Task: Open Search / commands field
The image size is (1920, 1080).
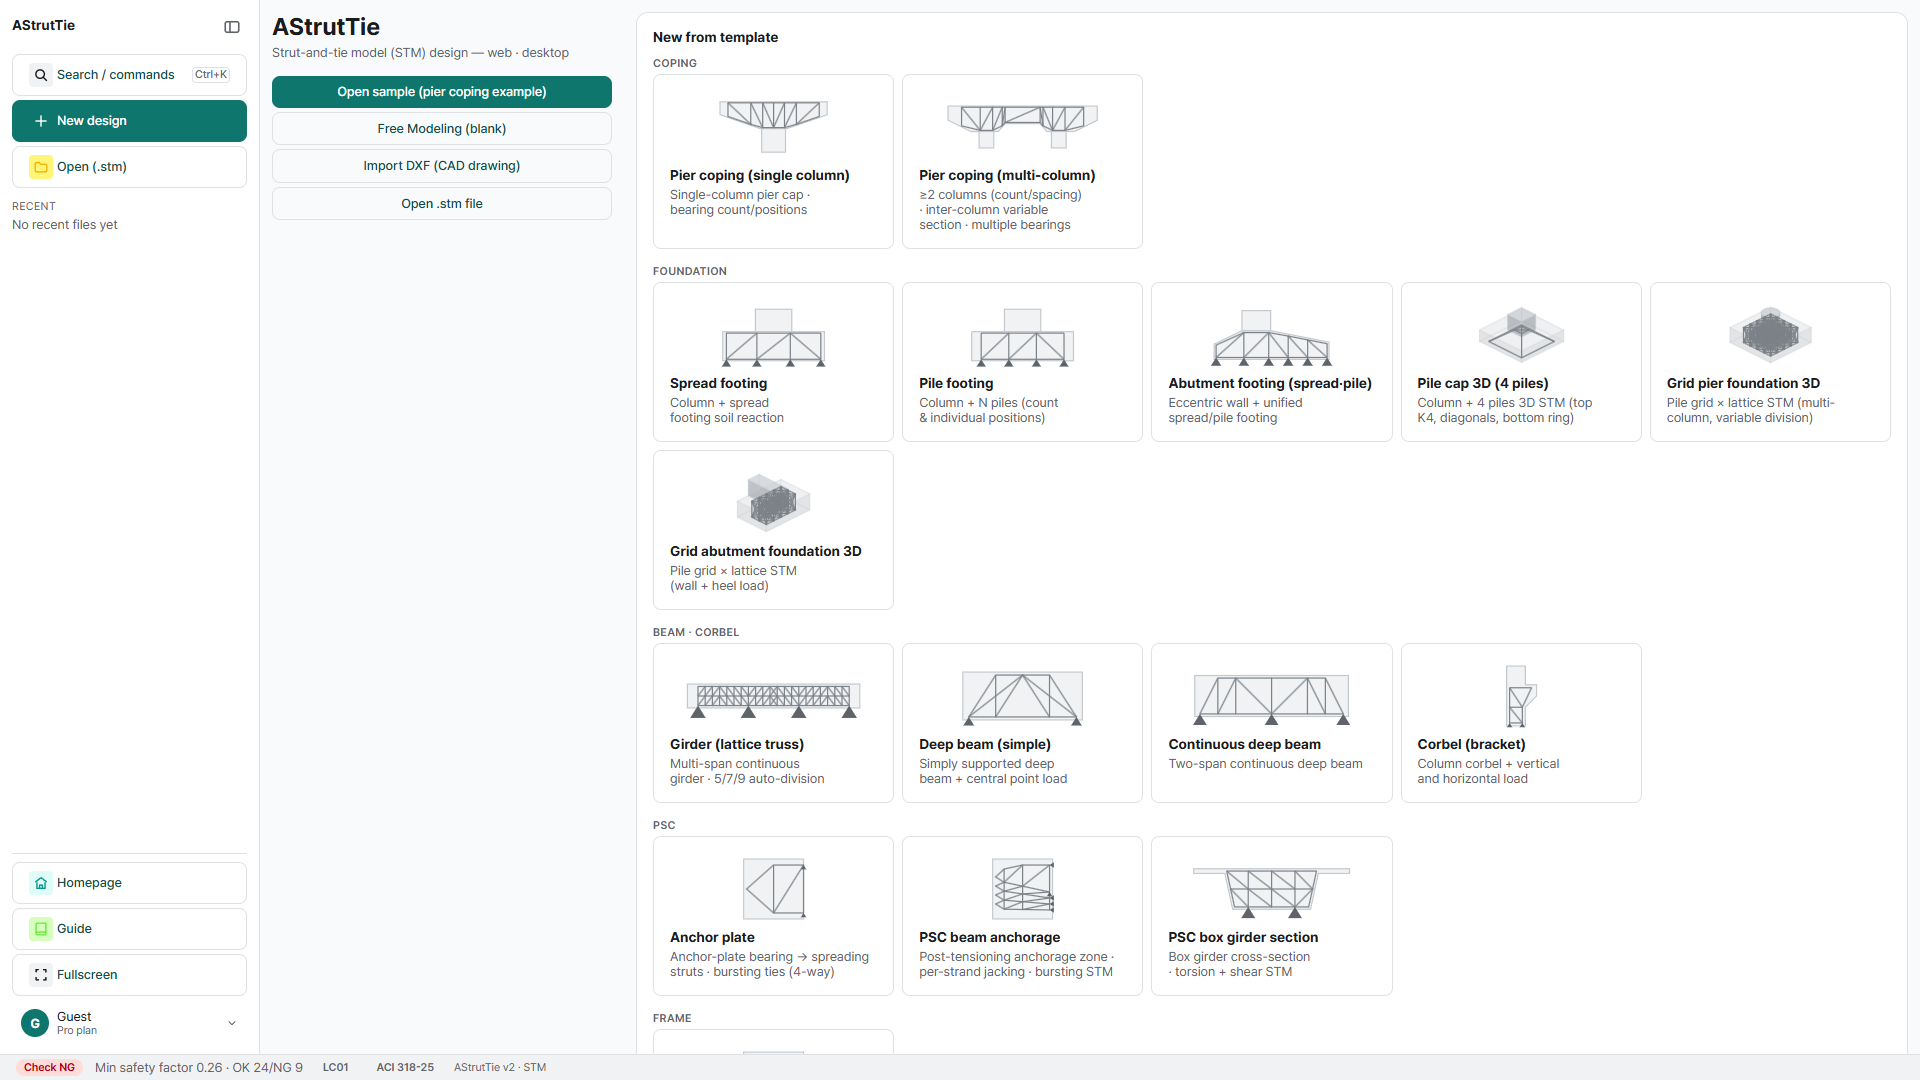Action: 129,75
